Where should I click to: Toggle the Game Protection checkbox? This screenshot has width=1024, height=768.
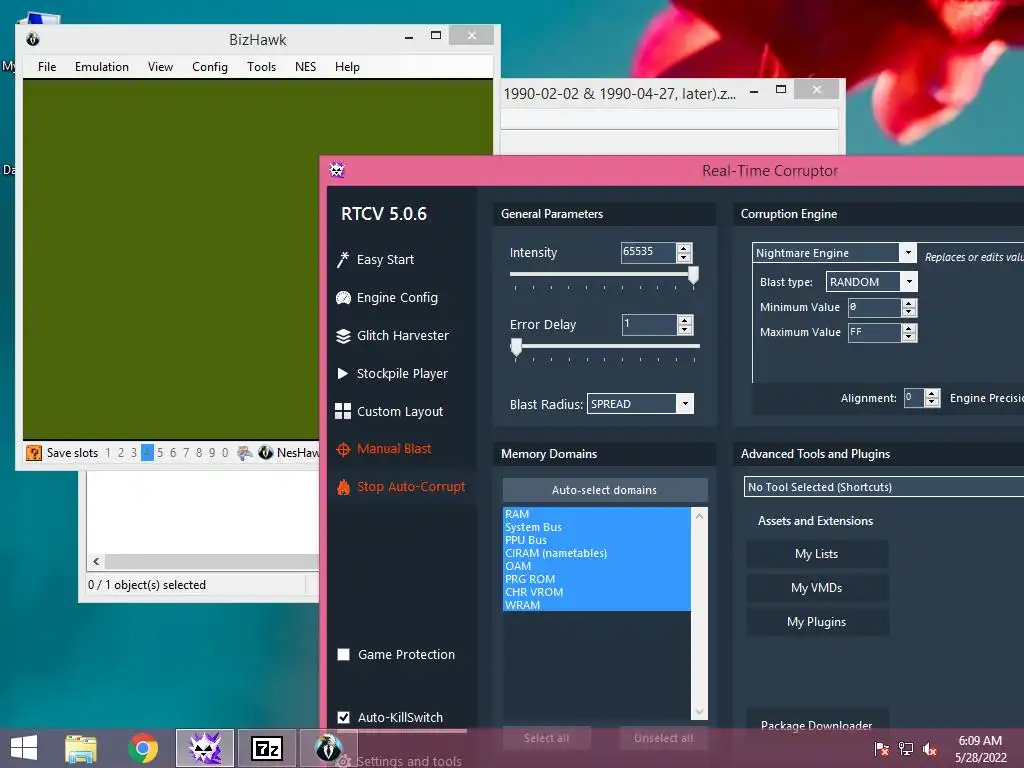pos(344,654)
